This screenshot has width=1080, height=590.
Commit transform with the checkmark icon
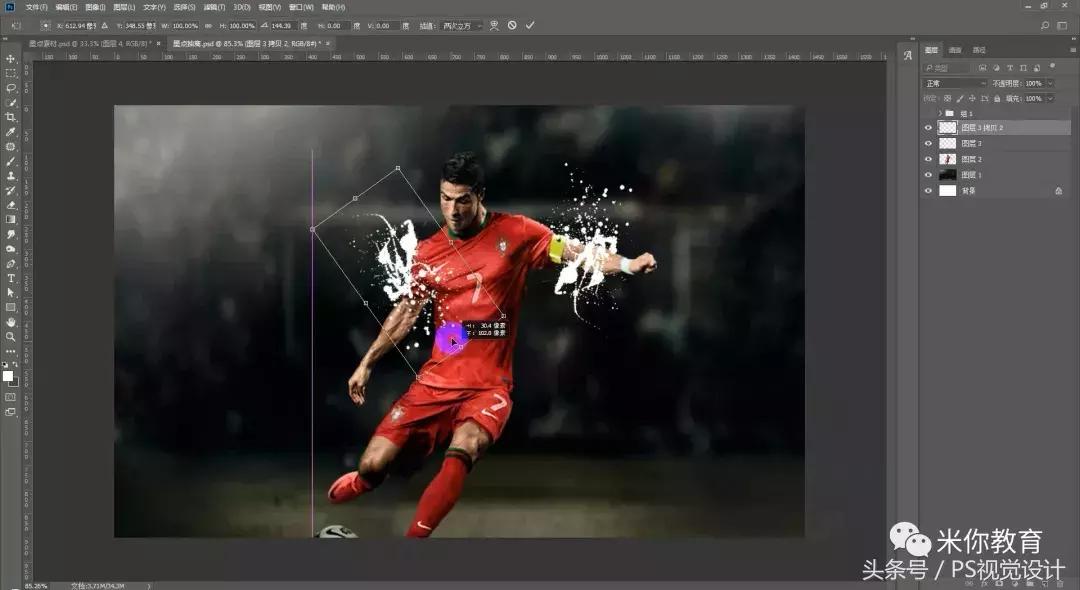[530, 25]
